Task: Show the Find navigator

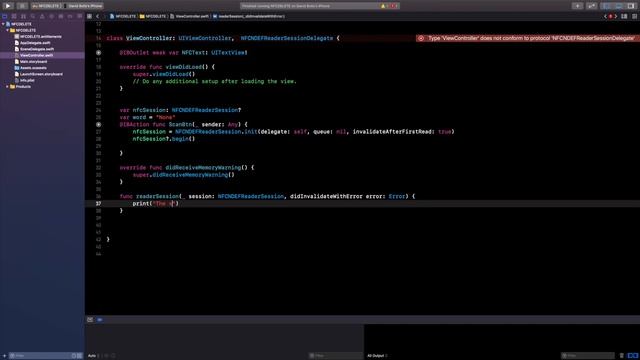Action: coord(33,16)
